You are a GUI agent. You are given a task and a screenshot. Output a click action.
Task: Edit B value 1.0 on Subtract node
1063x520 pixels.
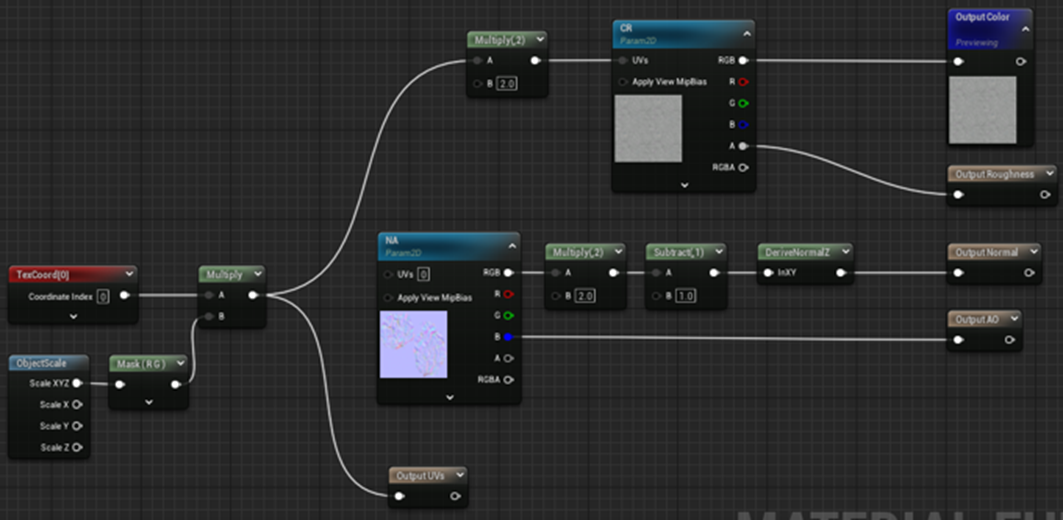(x=685, y=296)
